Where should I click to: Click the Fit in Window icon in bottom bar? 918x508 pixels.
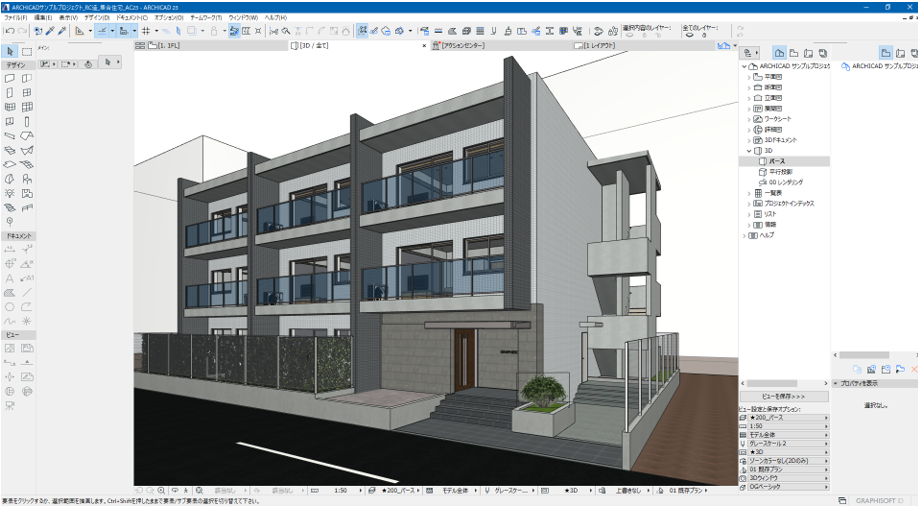[200, 490]
